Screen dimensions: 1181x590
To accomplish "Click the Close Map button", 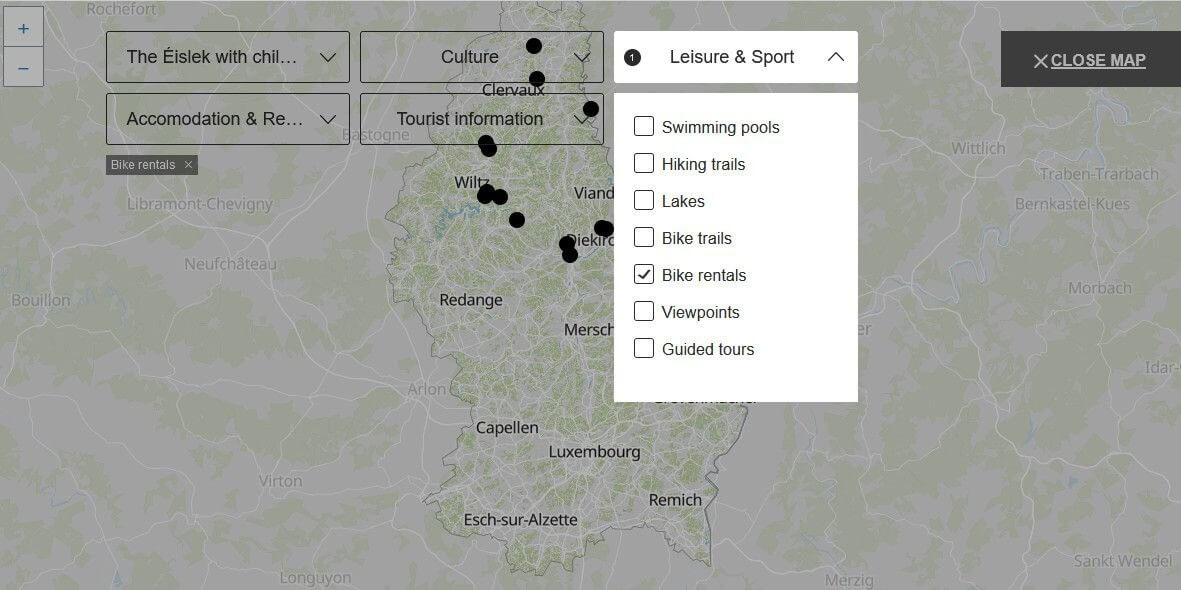I will pos(1090,60).
